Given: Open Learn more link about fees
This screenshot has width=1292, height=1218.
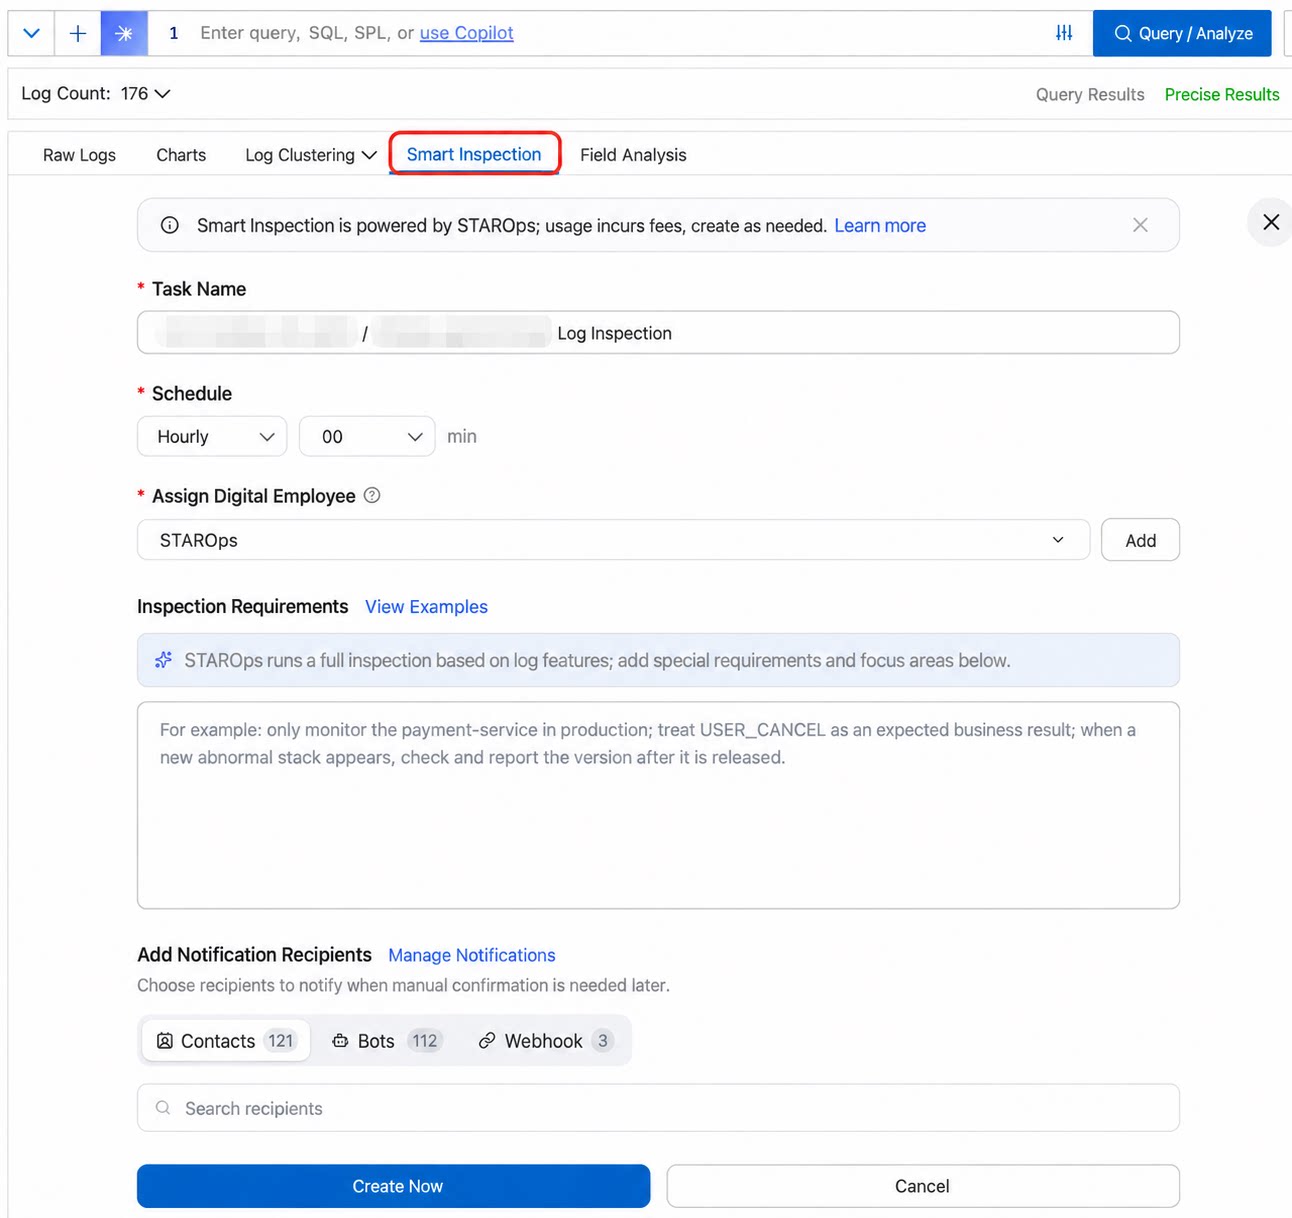Looking at the screenshot, I should 880,226.
